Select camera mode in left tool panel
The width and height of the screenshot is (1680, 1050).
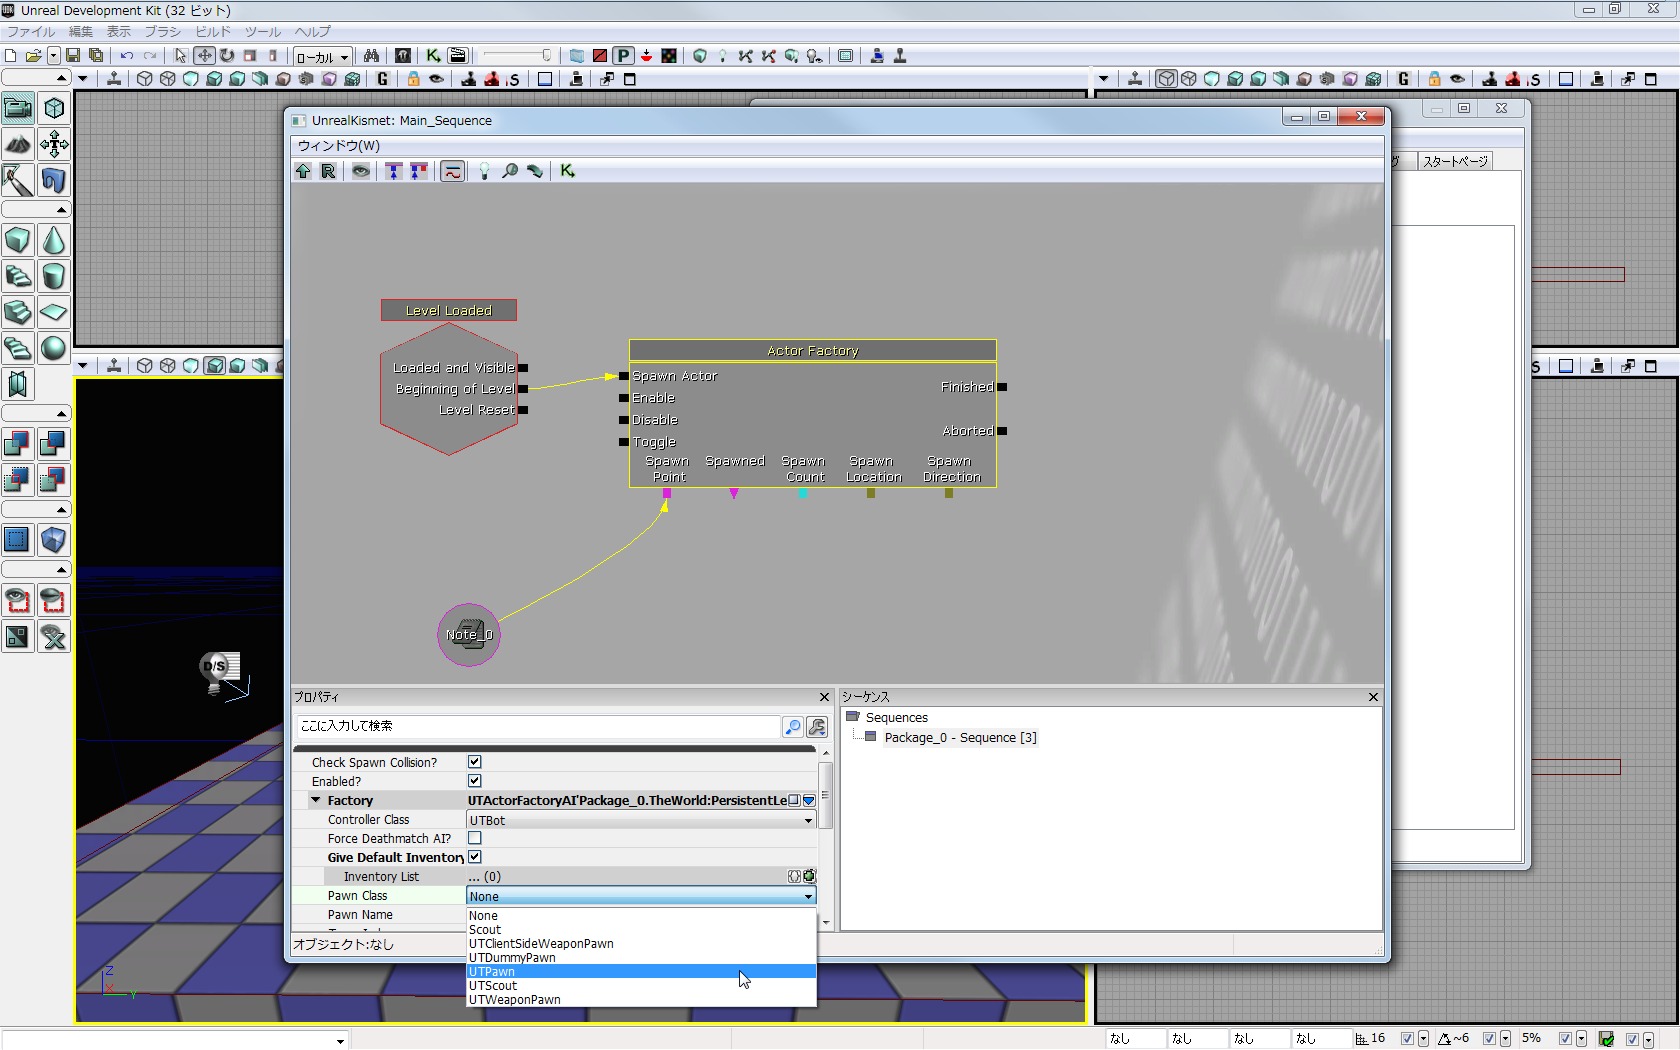[18, 108]
